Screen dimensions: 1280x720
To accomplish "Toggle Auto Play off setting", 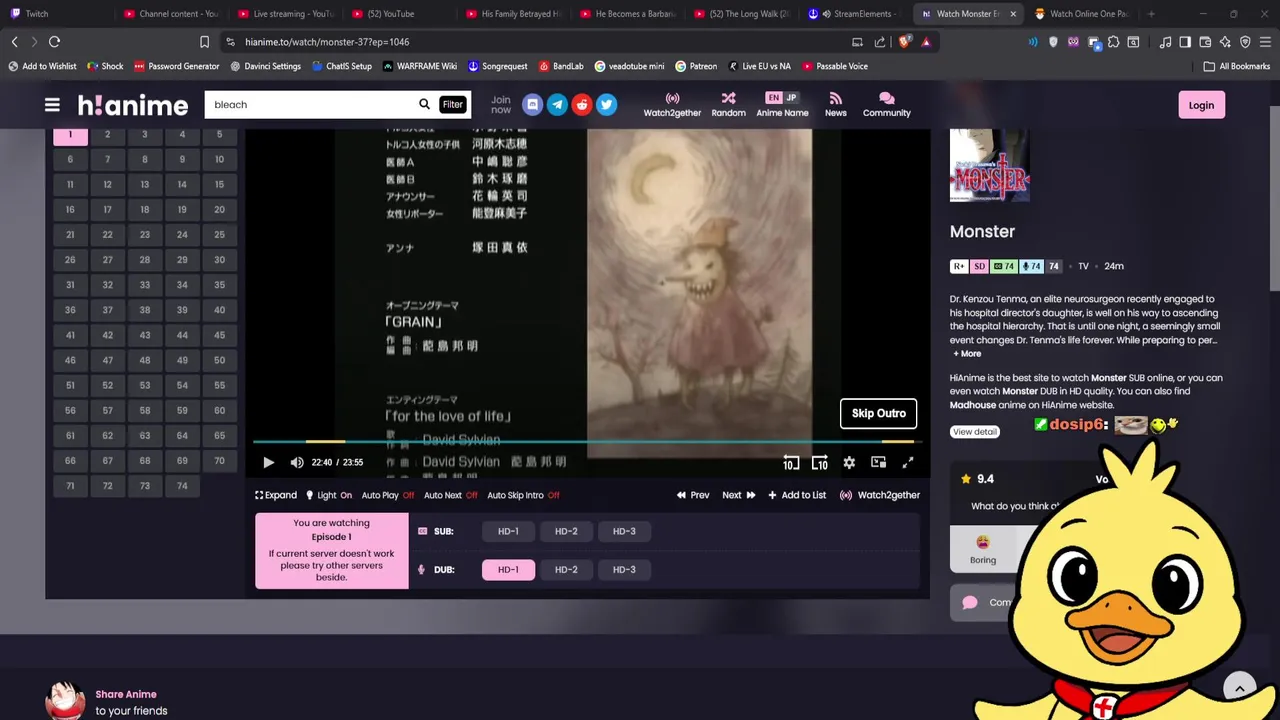I will click(388, 495).
